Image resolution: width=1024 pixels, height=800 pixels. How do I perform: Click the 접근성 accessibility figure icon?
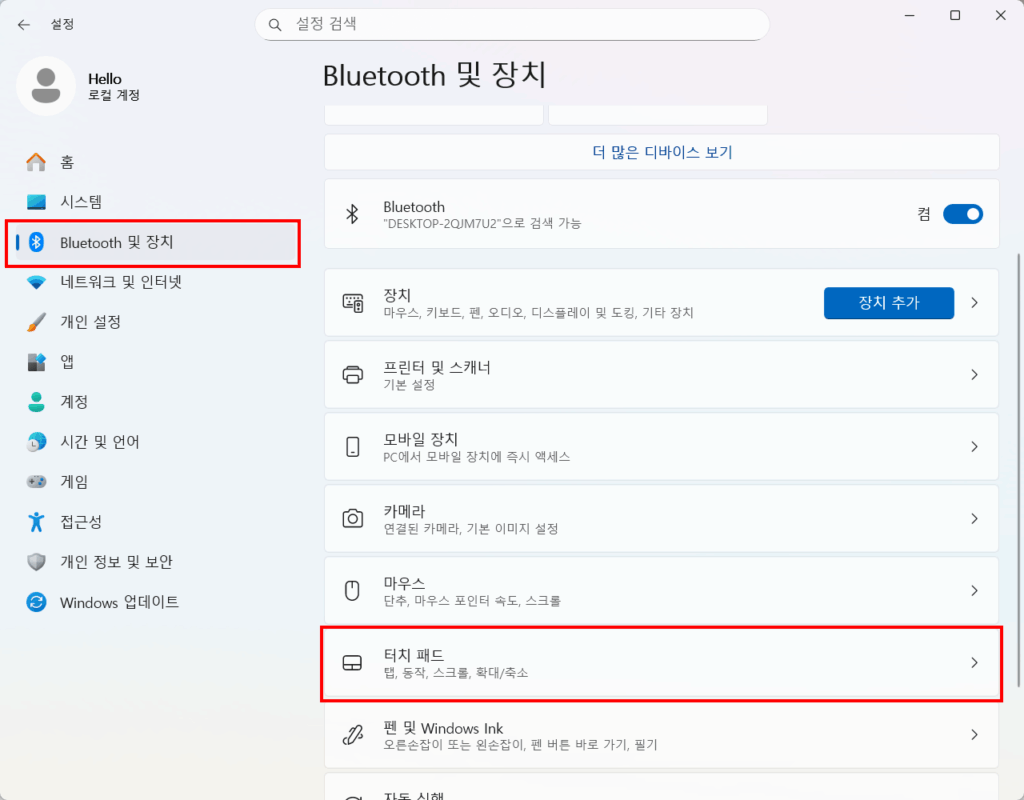coord(37,522)
